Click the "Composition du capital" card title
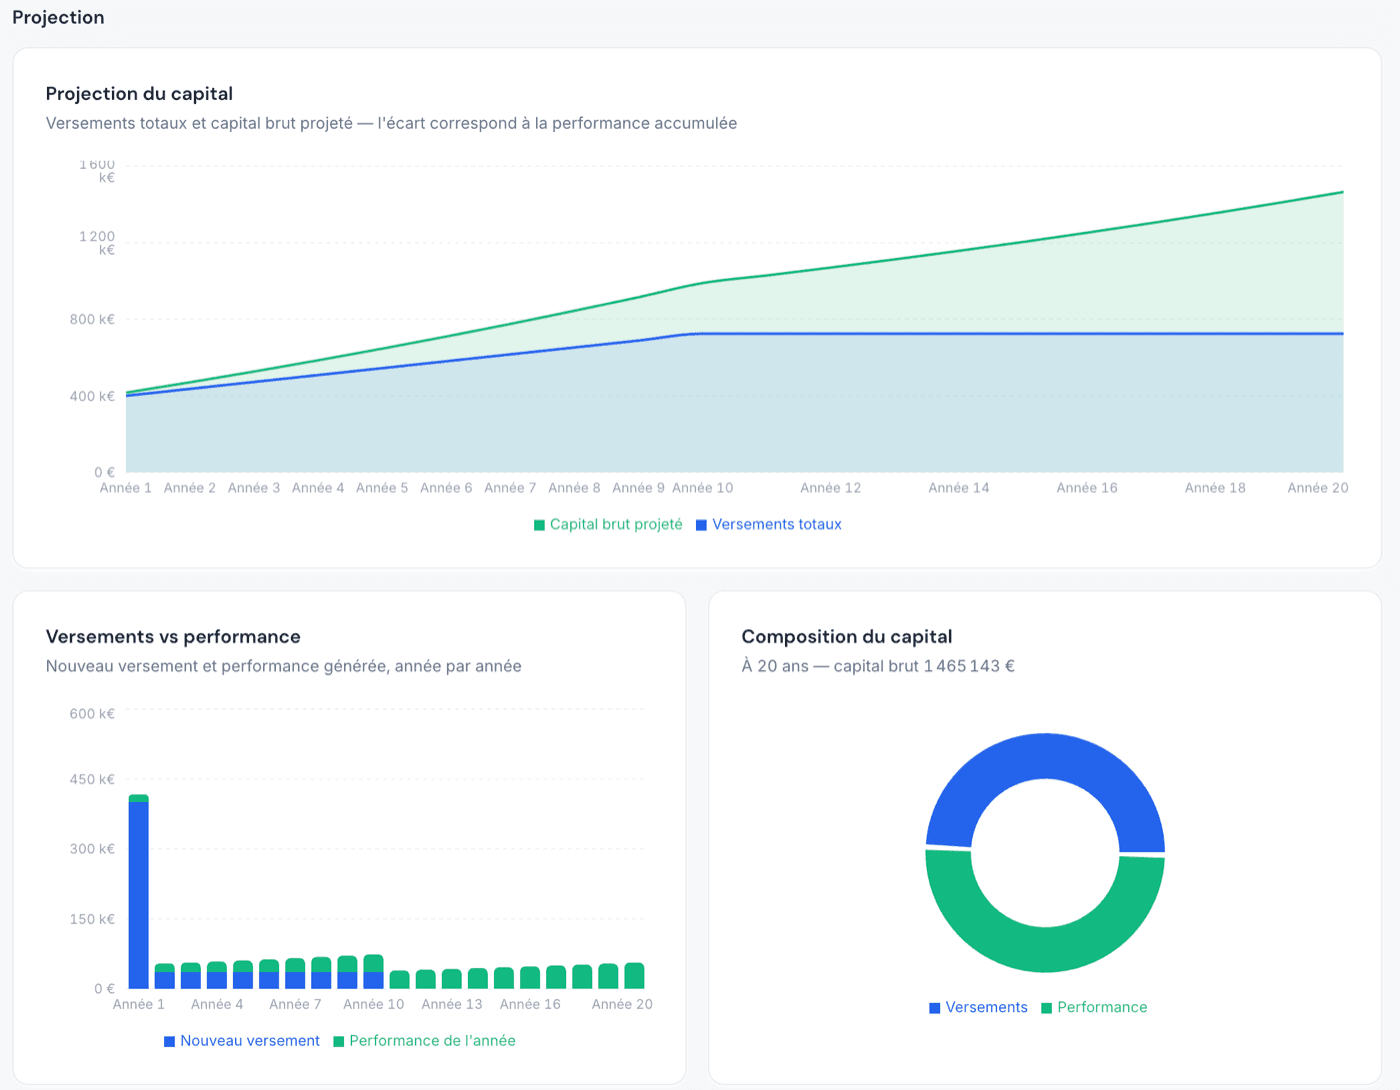This screenshot has width=1400, height=1090. click(x=847, y=637)
